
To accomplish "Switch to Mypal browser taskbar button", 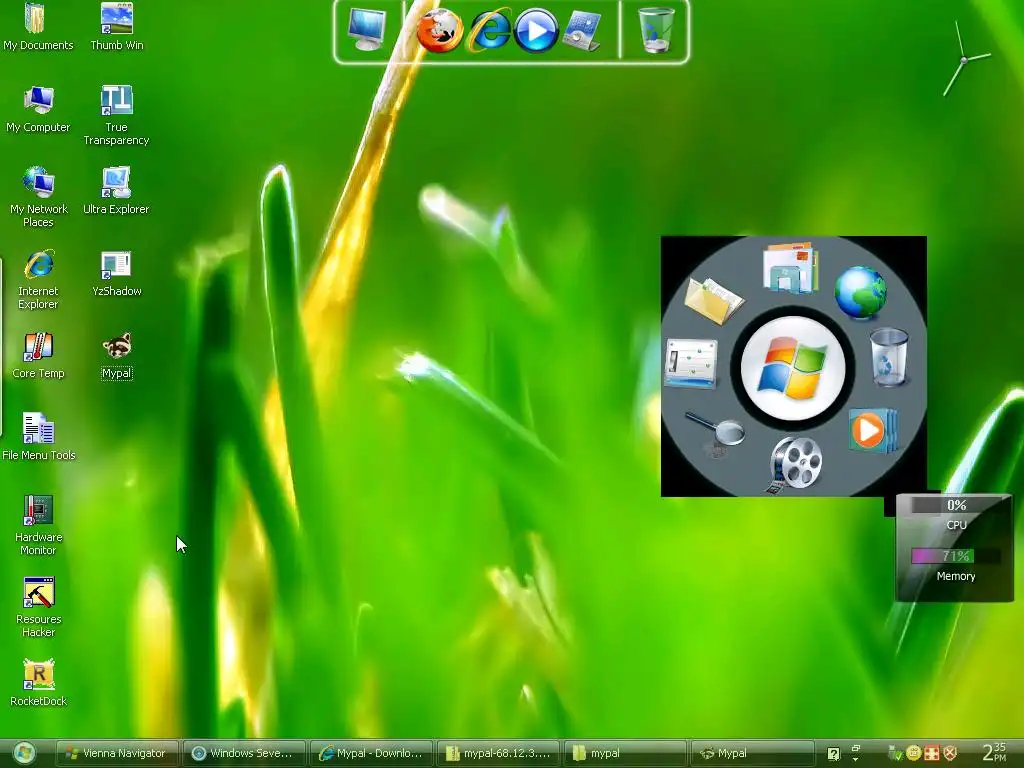I will [x=752, y=753].
